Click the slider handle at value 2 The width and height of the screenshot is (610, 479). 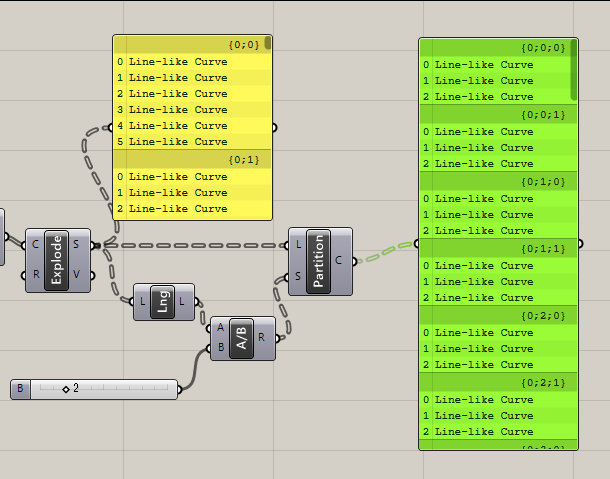click(x=66, y=389)
